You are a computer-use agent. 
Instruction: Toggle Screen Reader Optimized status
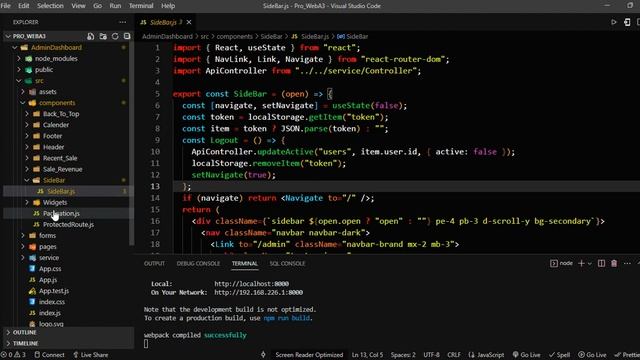pos(309,355)
